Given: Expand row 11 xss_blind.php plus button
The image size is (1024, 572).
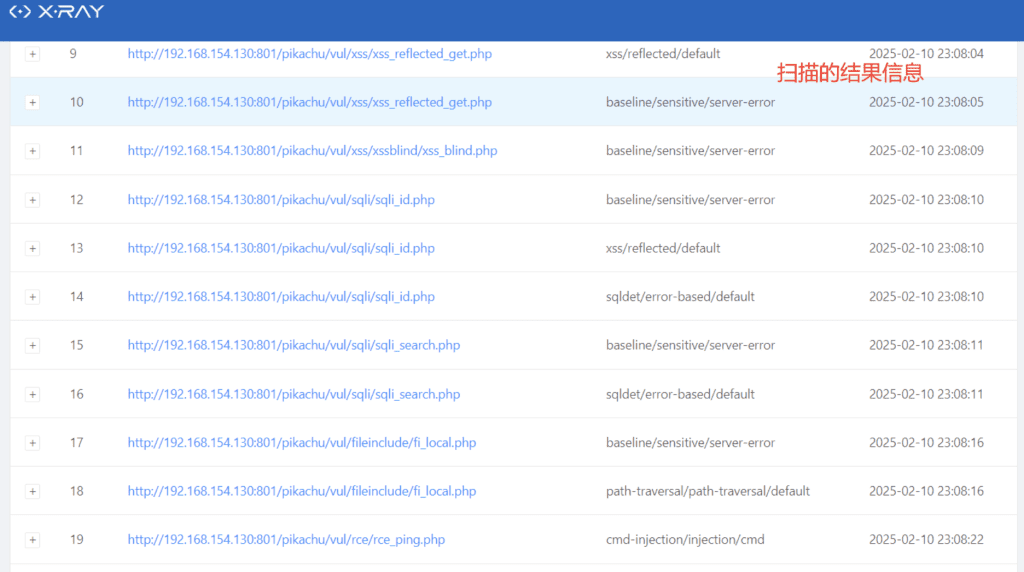Looking at the screenshot, I should coord(32,151).
